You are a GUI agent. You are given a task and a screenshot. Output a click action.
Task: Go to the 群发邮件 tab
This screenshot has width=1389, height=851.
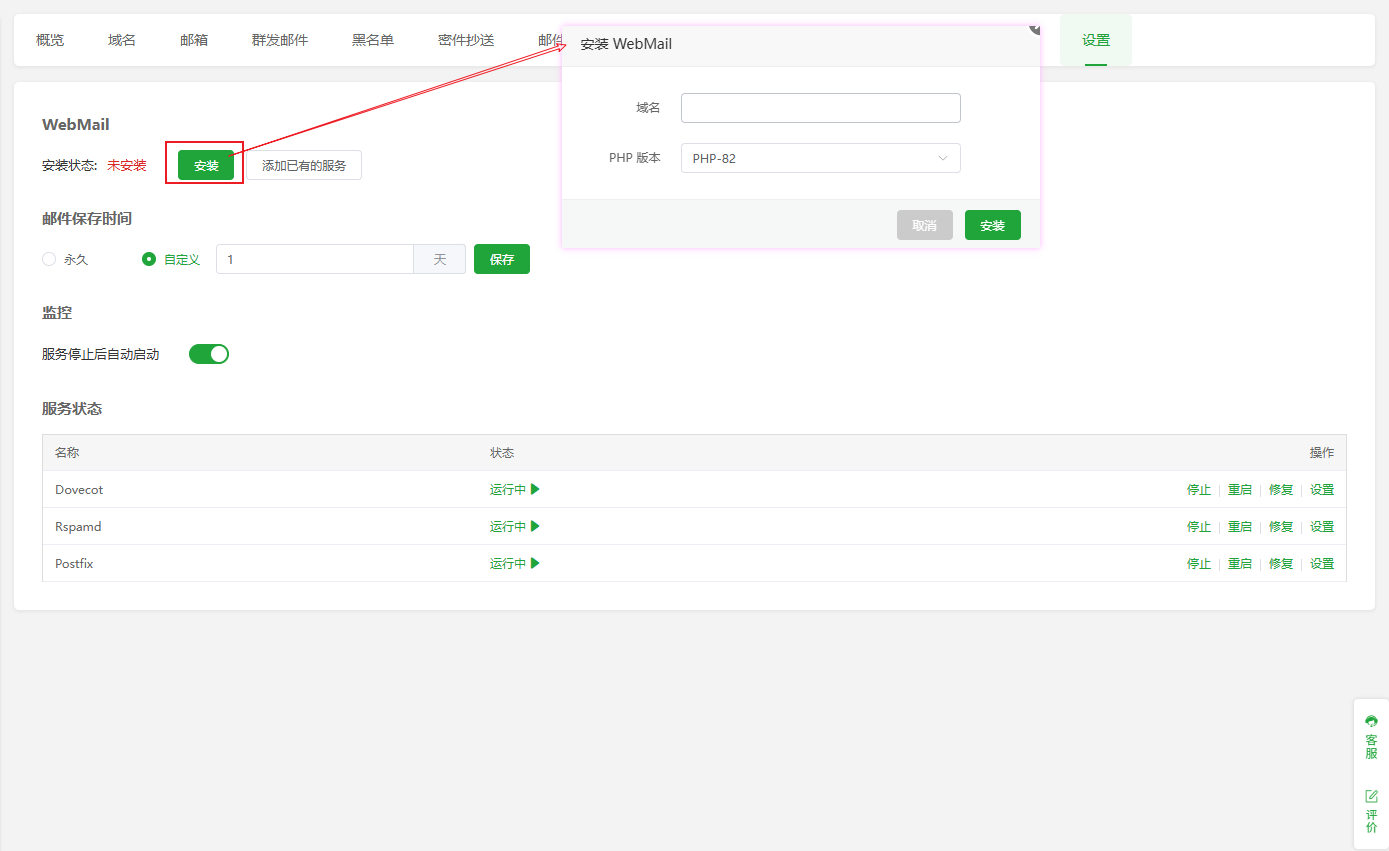[280, 40]
